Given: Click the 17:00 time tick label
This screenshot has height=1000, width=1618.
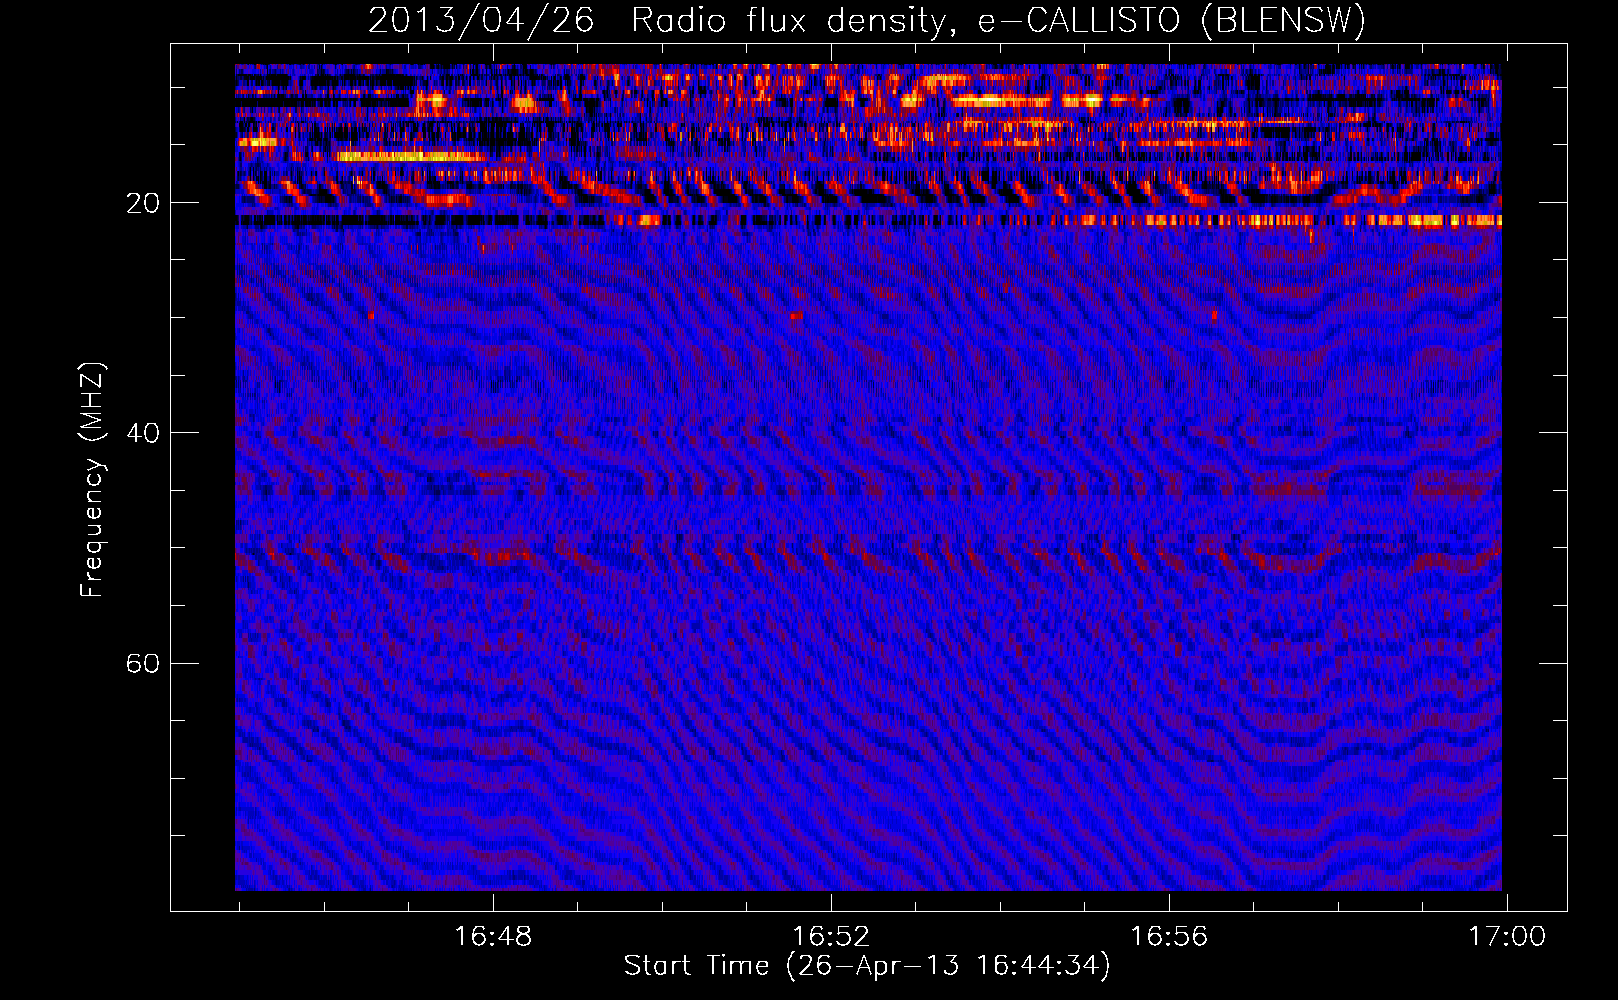Looking at the screenshot, I should point(1507,936).
